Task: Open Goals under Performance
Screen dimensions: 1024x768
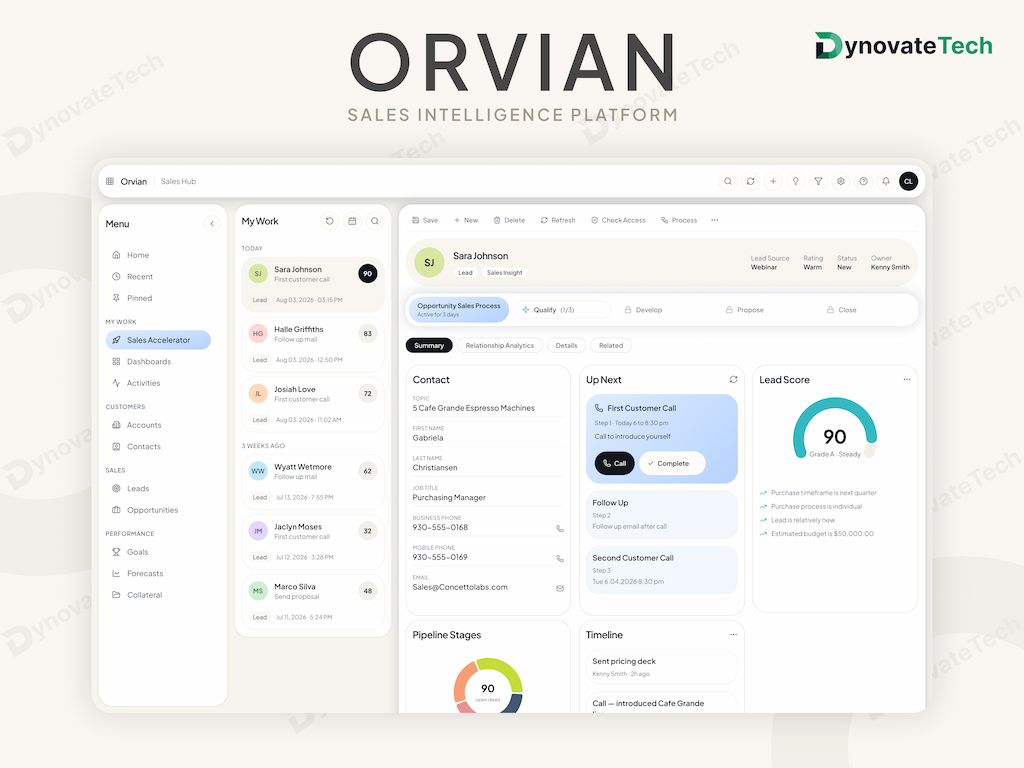Action: point(158,552)
